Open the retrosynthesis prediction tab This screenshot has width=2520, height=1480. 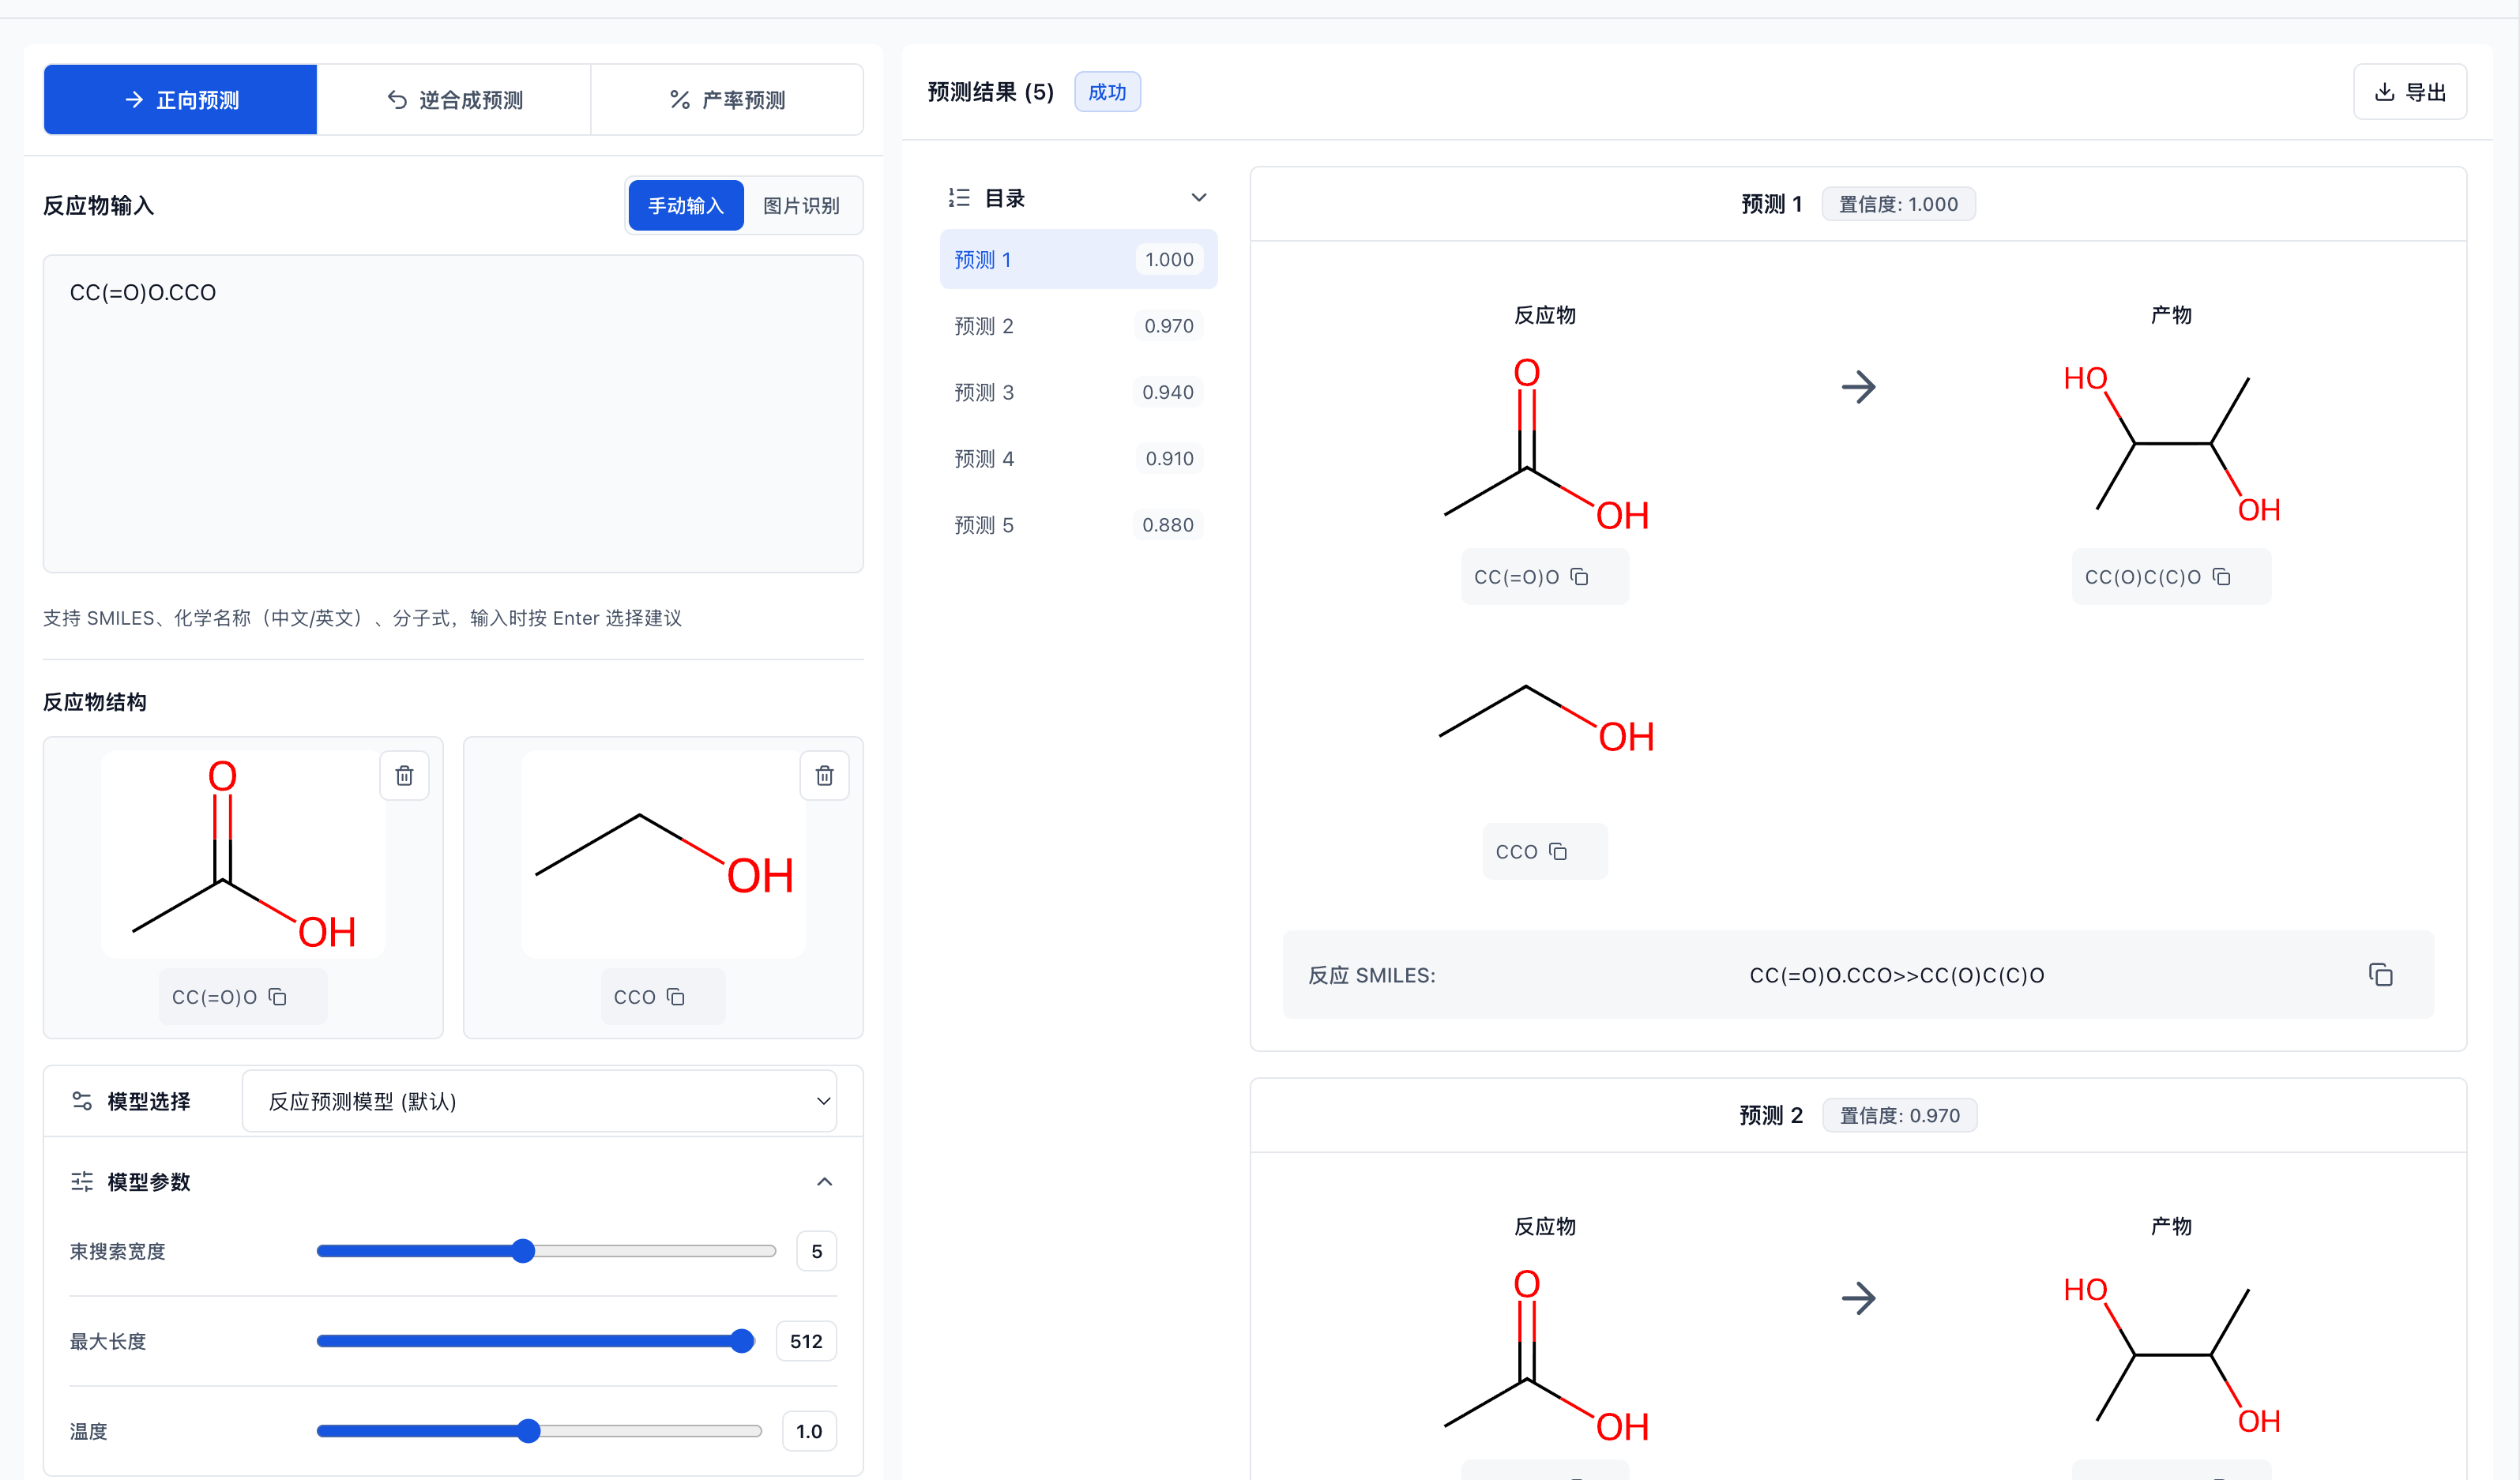pyautogui.click(x=454, y=100)
